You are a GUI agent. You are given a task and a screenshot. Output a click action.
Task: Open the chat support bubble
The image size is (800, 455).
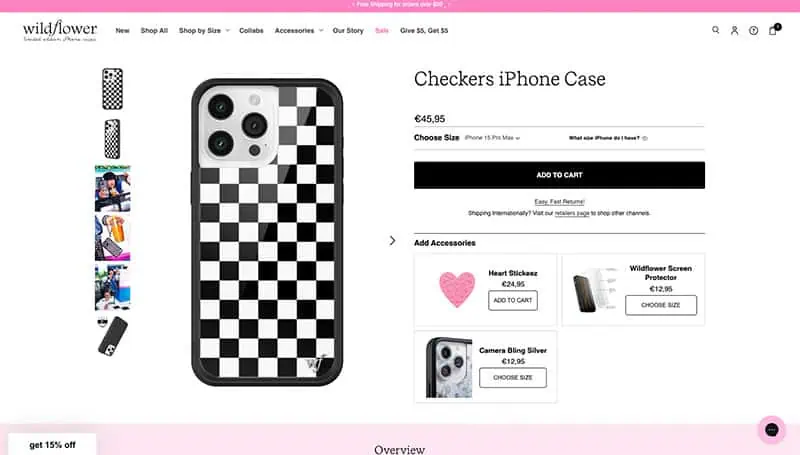click(x=771, y=429)
